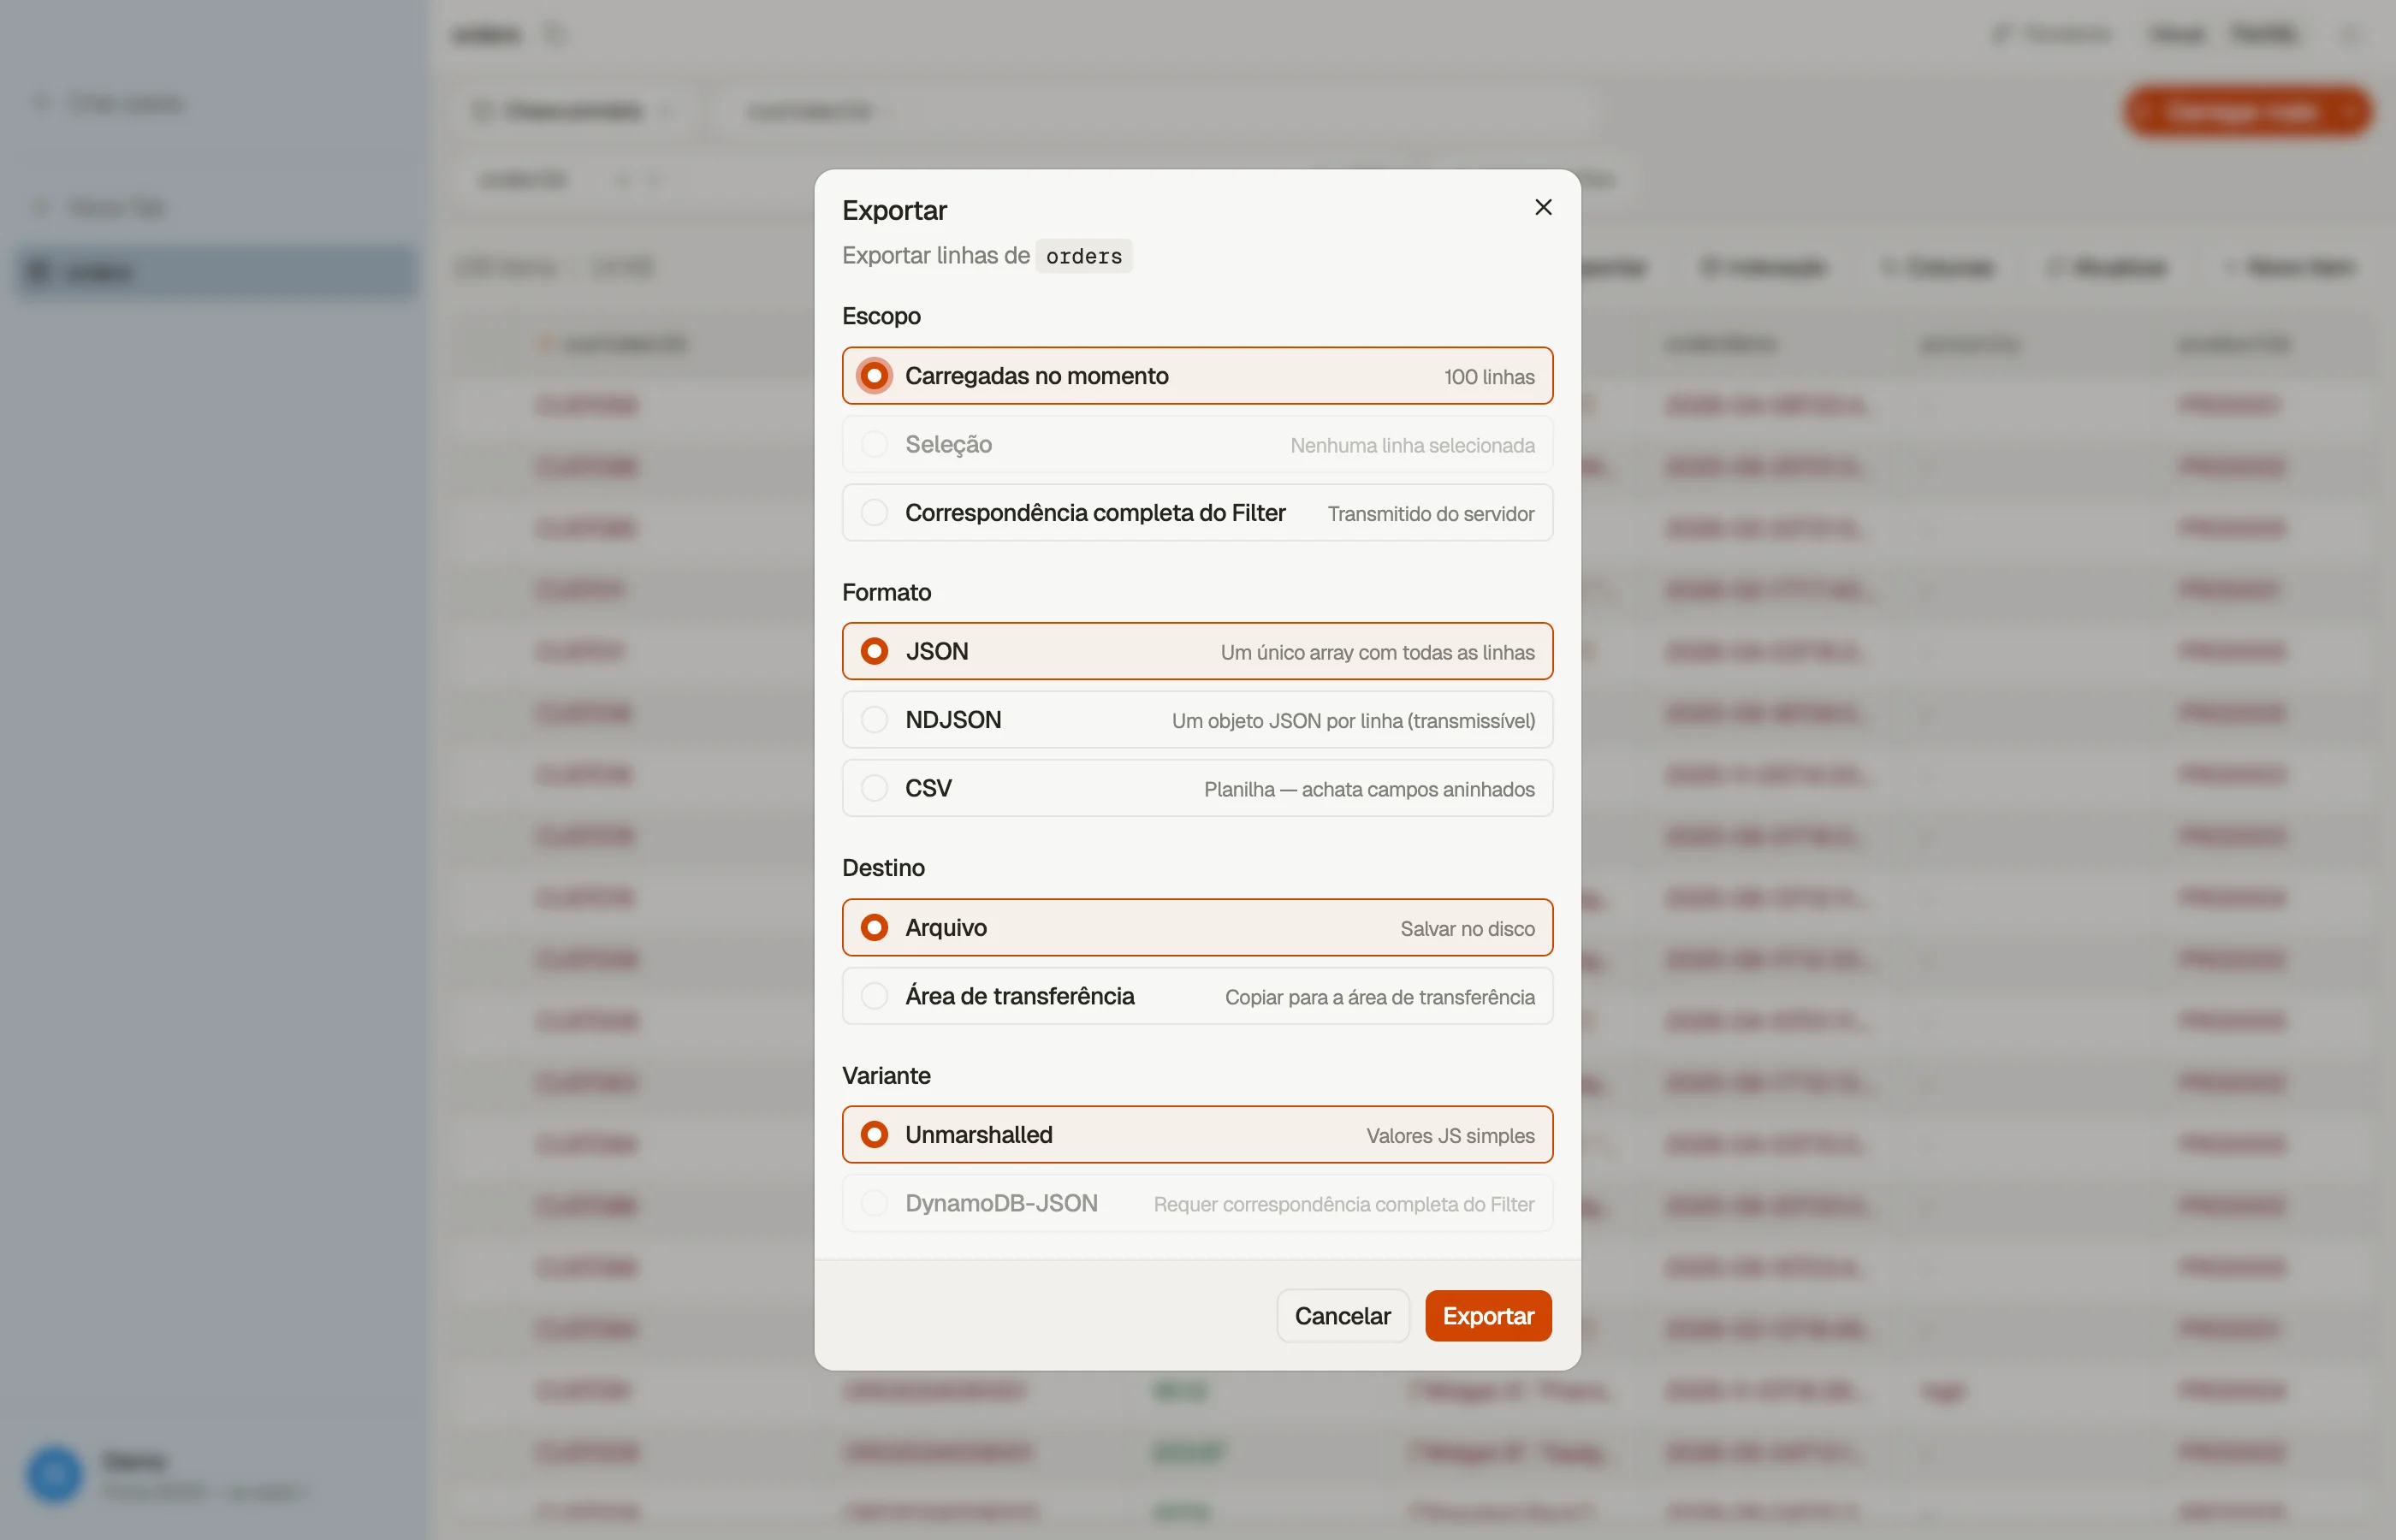The height and width of the screenshot is (1540, 2396).
Task: Choose the NDJSON format option
Action: click(x=1197, y=720)
